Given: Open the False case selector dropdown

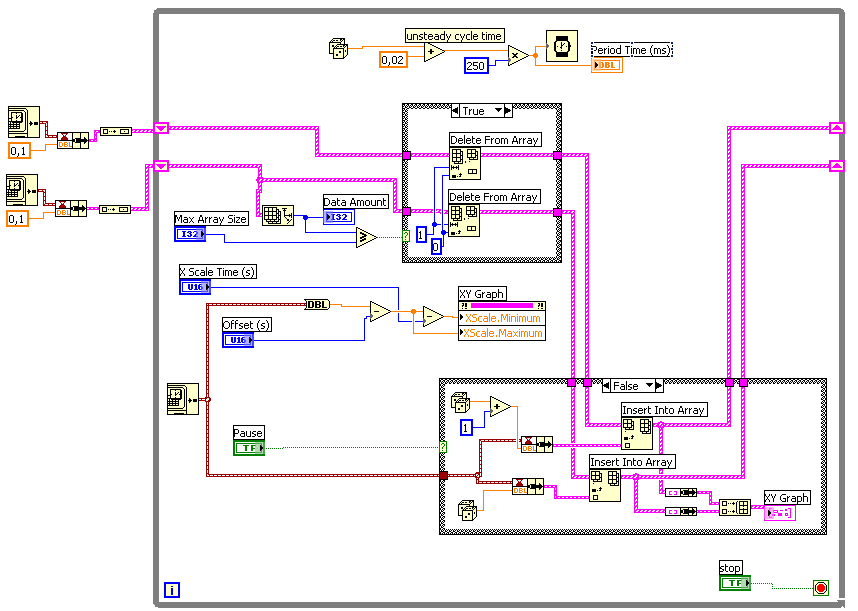Looking at the screenshot, I should (650, 386).
